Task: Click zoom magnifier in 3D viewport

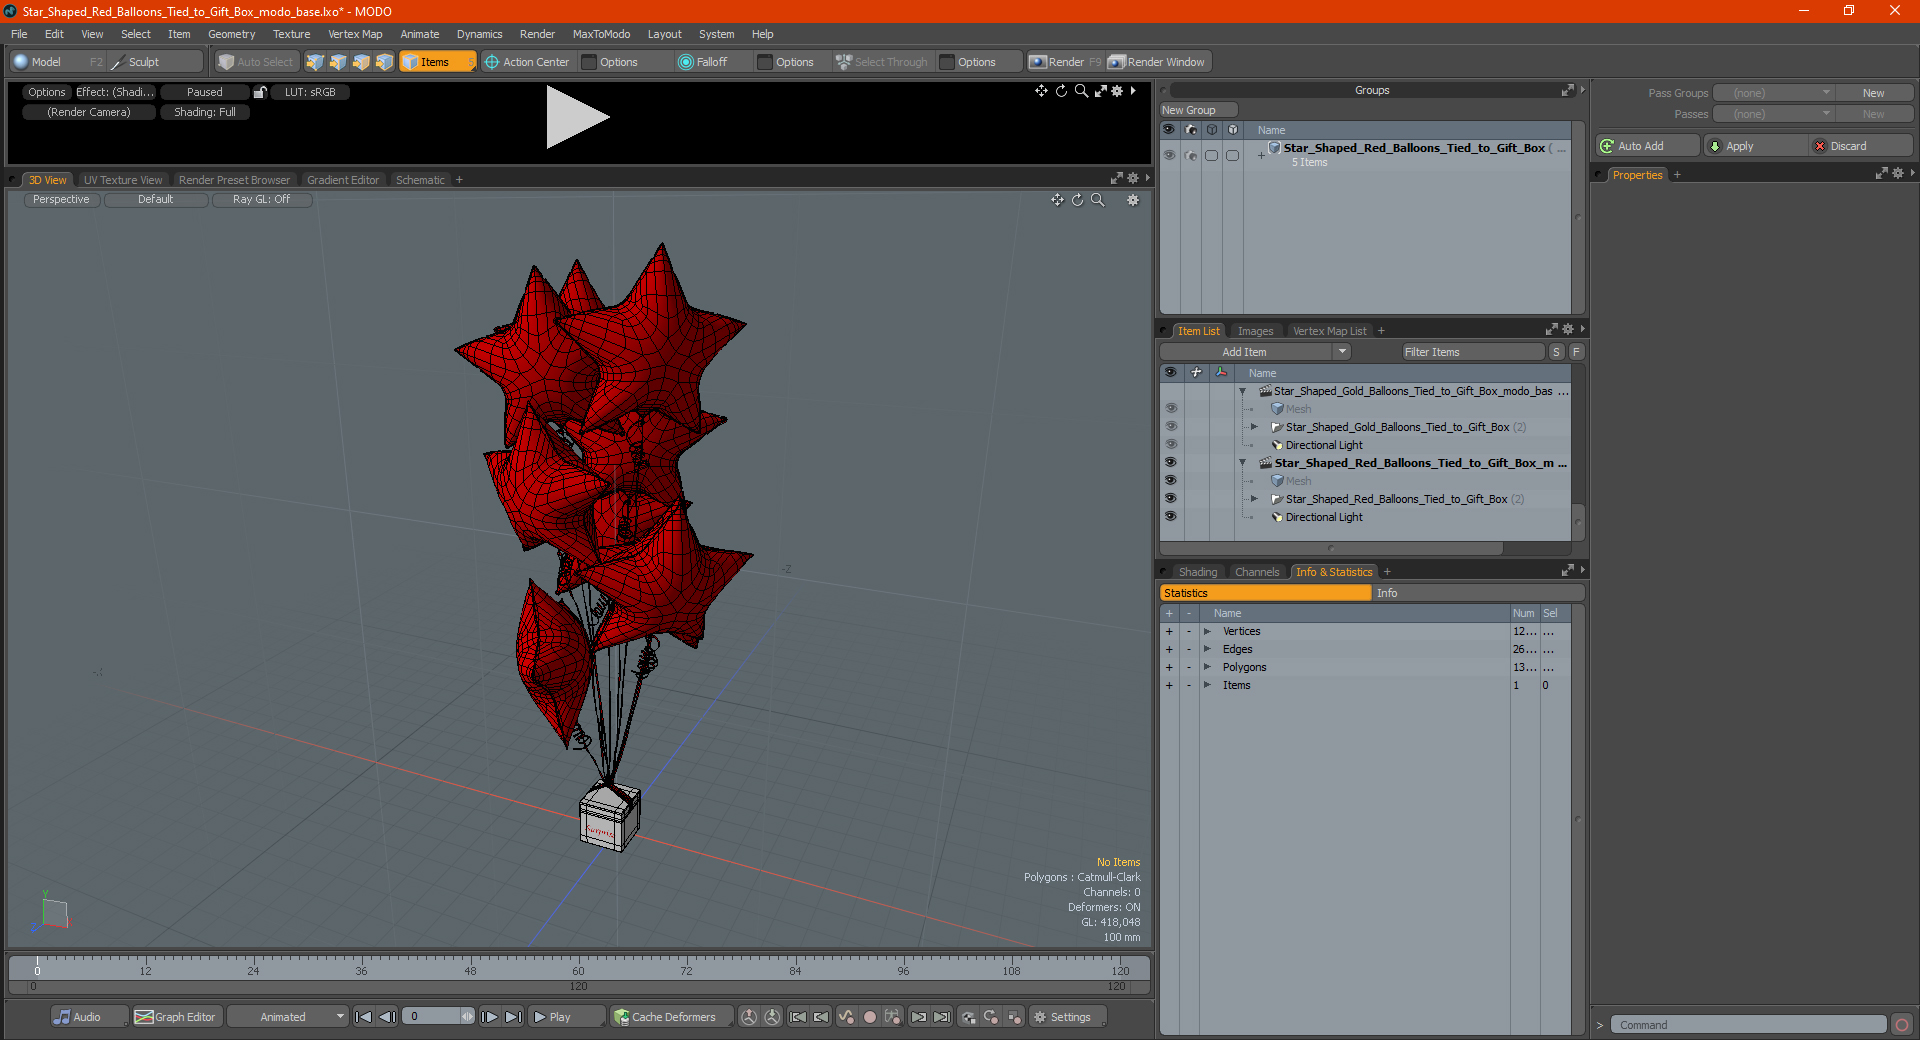Action: 1098,200
